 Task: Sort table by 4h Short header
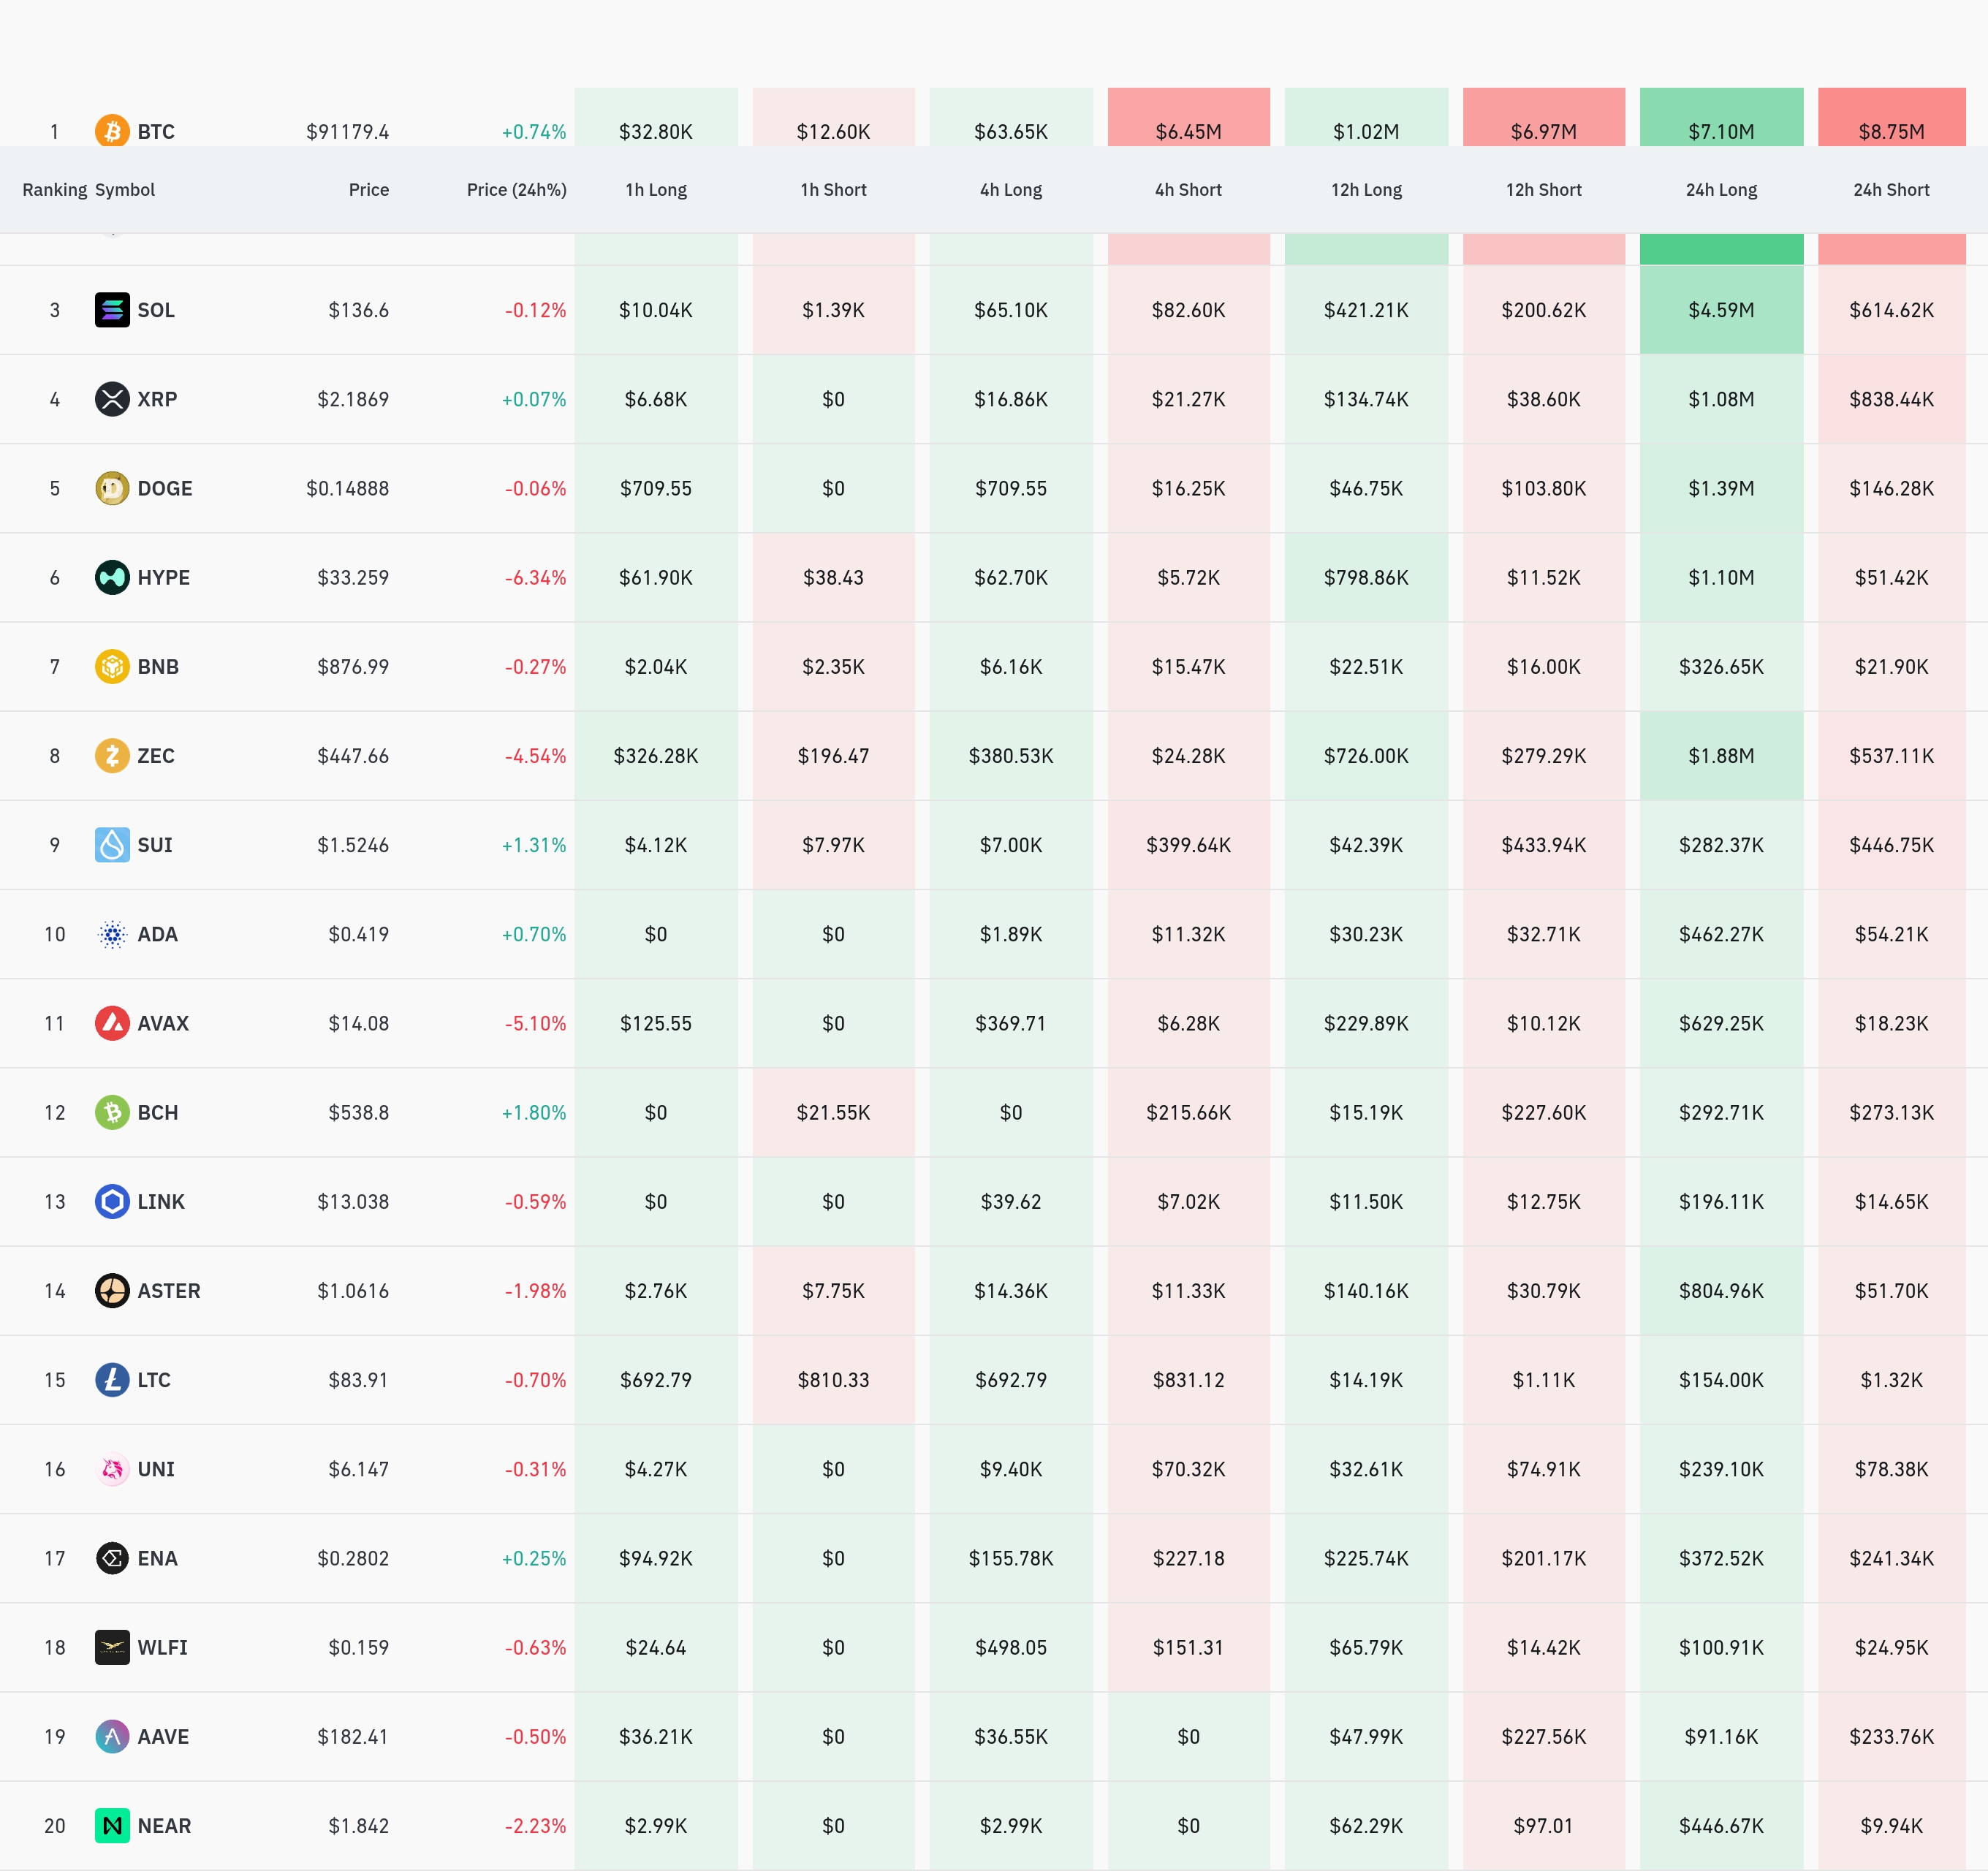(1188, 190)
